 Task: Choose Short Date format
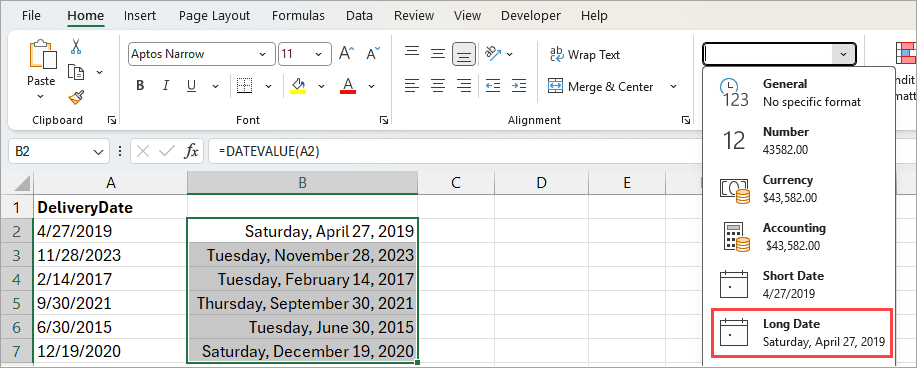pos(799,284)
